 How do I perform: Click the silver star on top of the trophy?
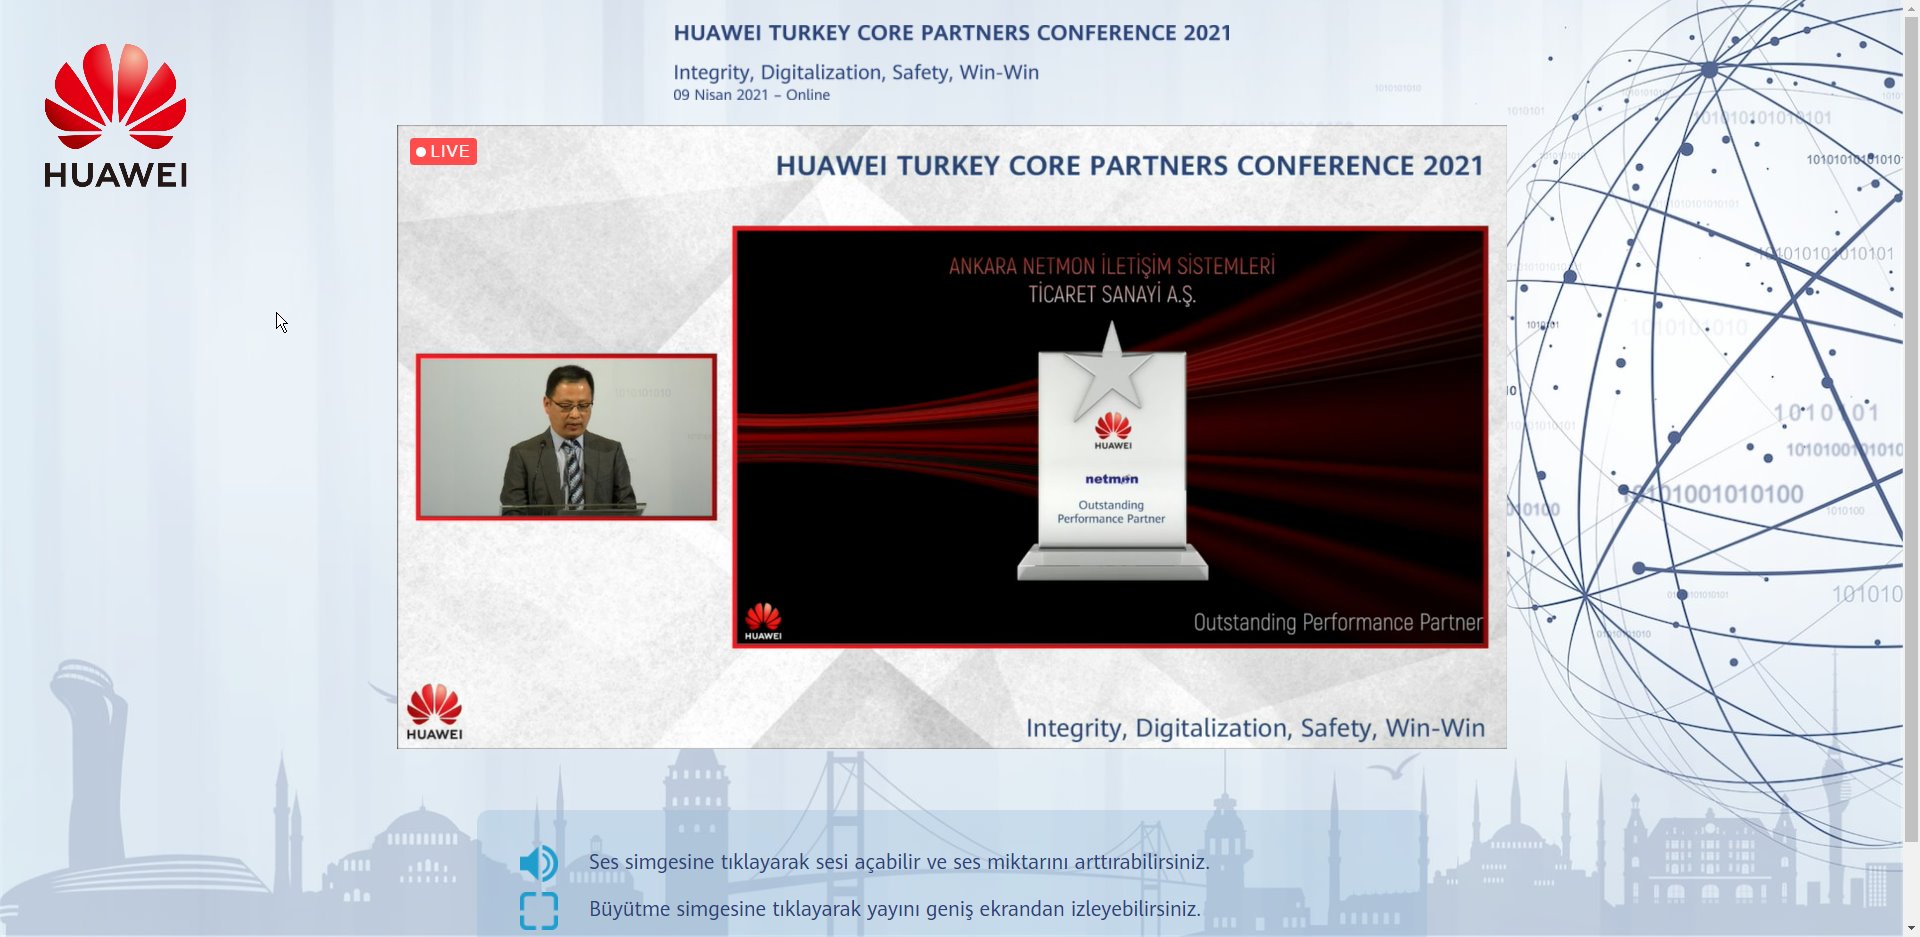click(1110, 370)
